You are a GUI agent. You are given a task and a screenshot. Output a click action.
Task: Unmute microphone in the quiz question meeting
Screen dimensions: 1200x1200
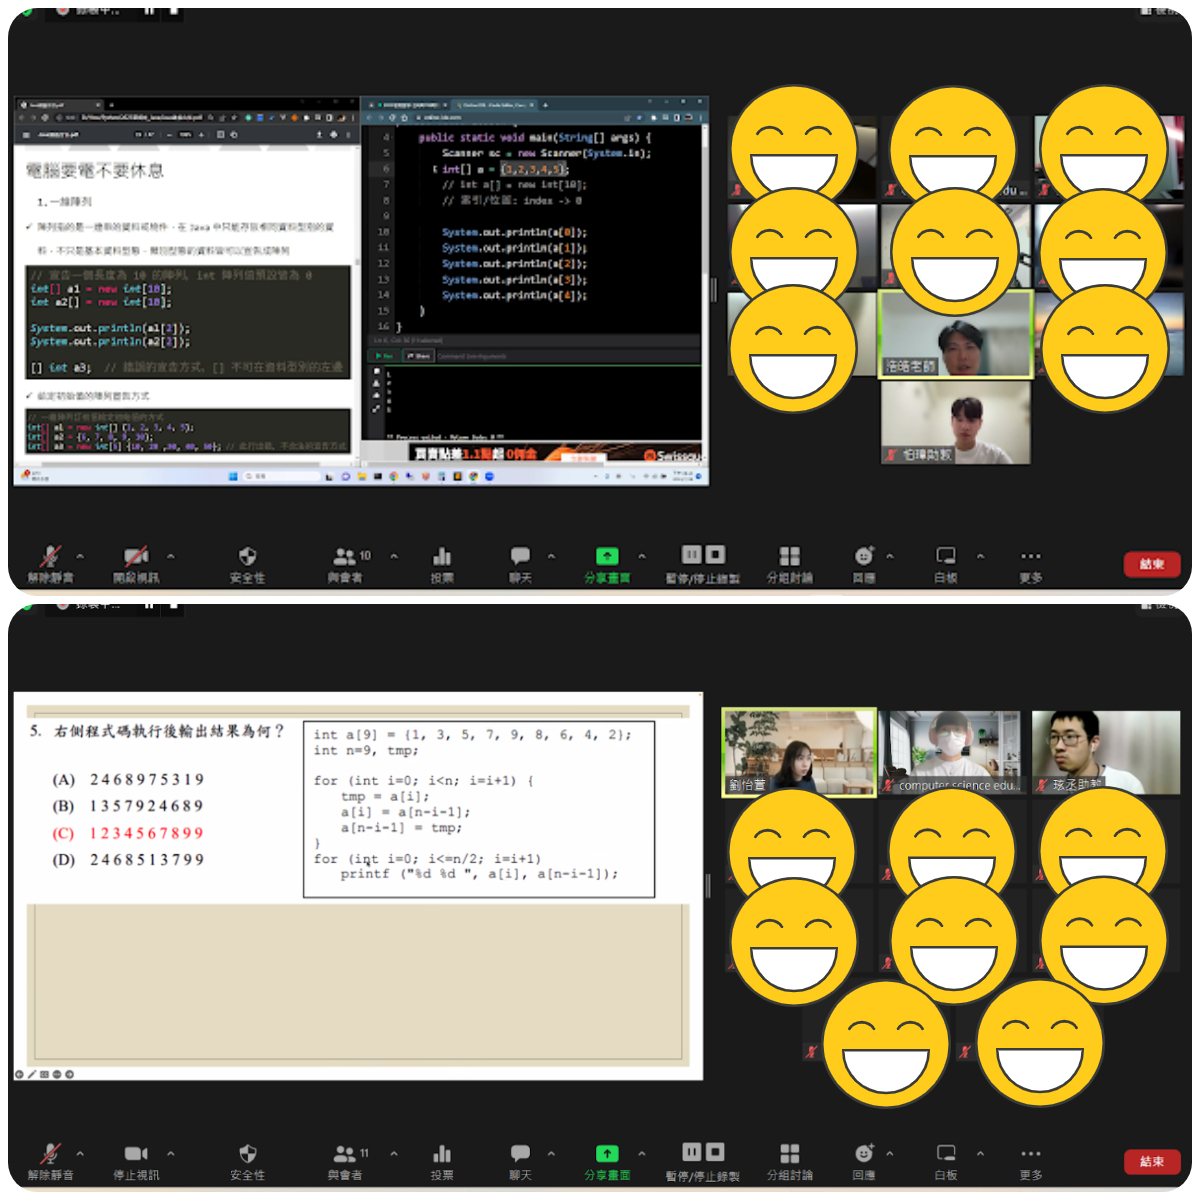[x=50, y=1155]
